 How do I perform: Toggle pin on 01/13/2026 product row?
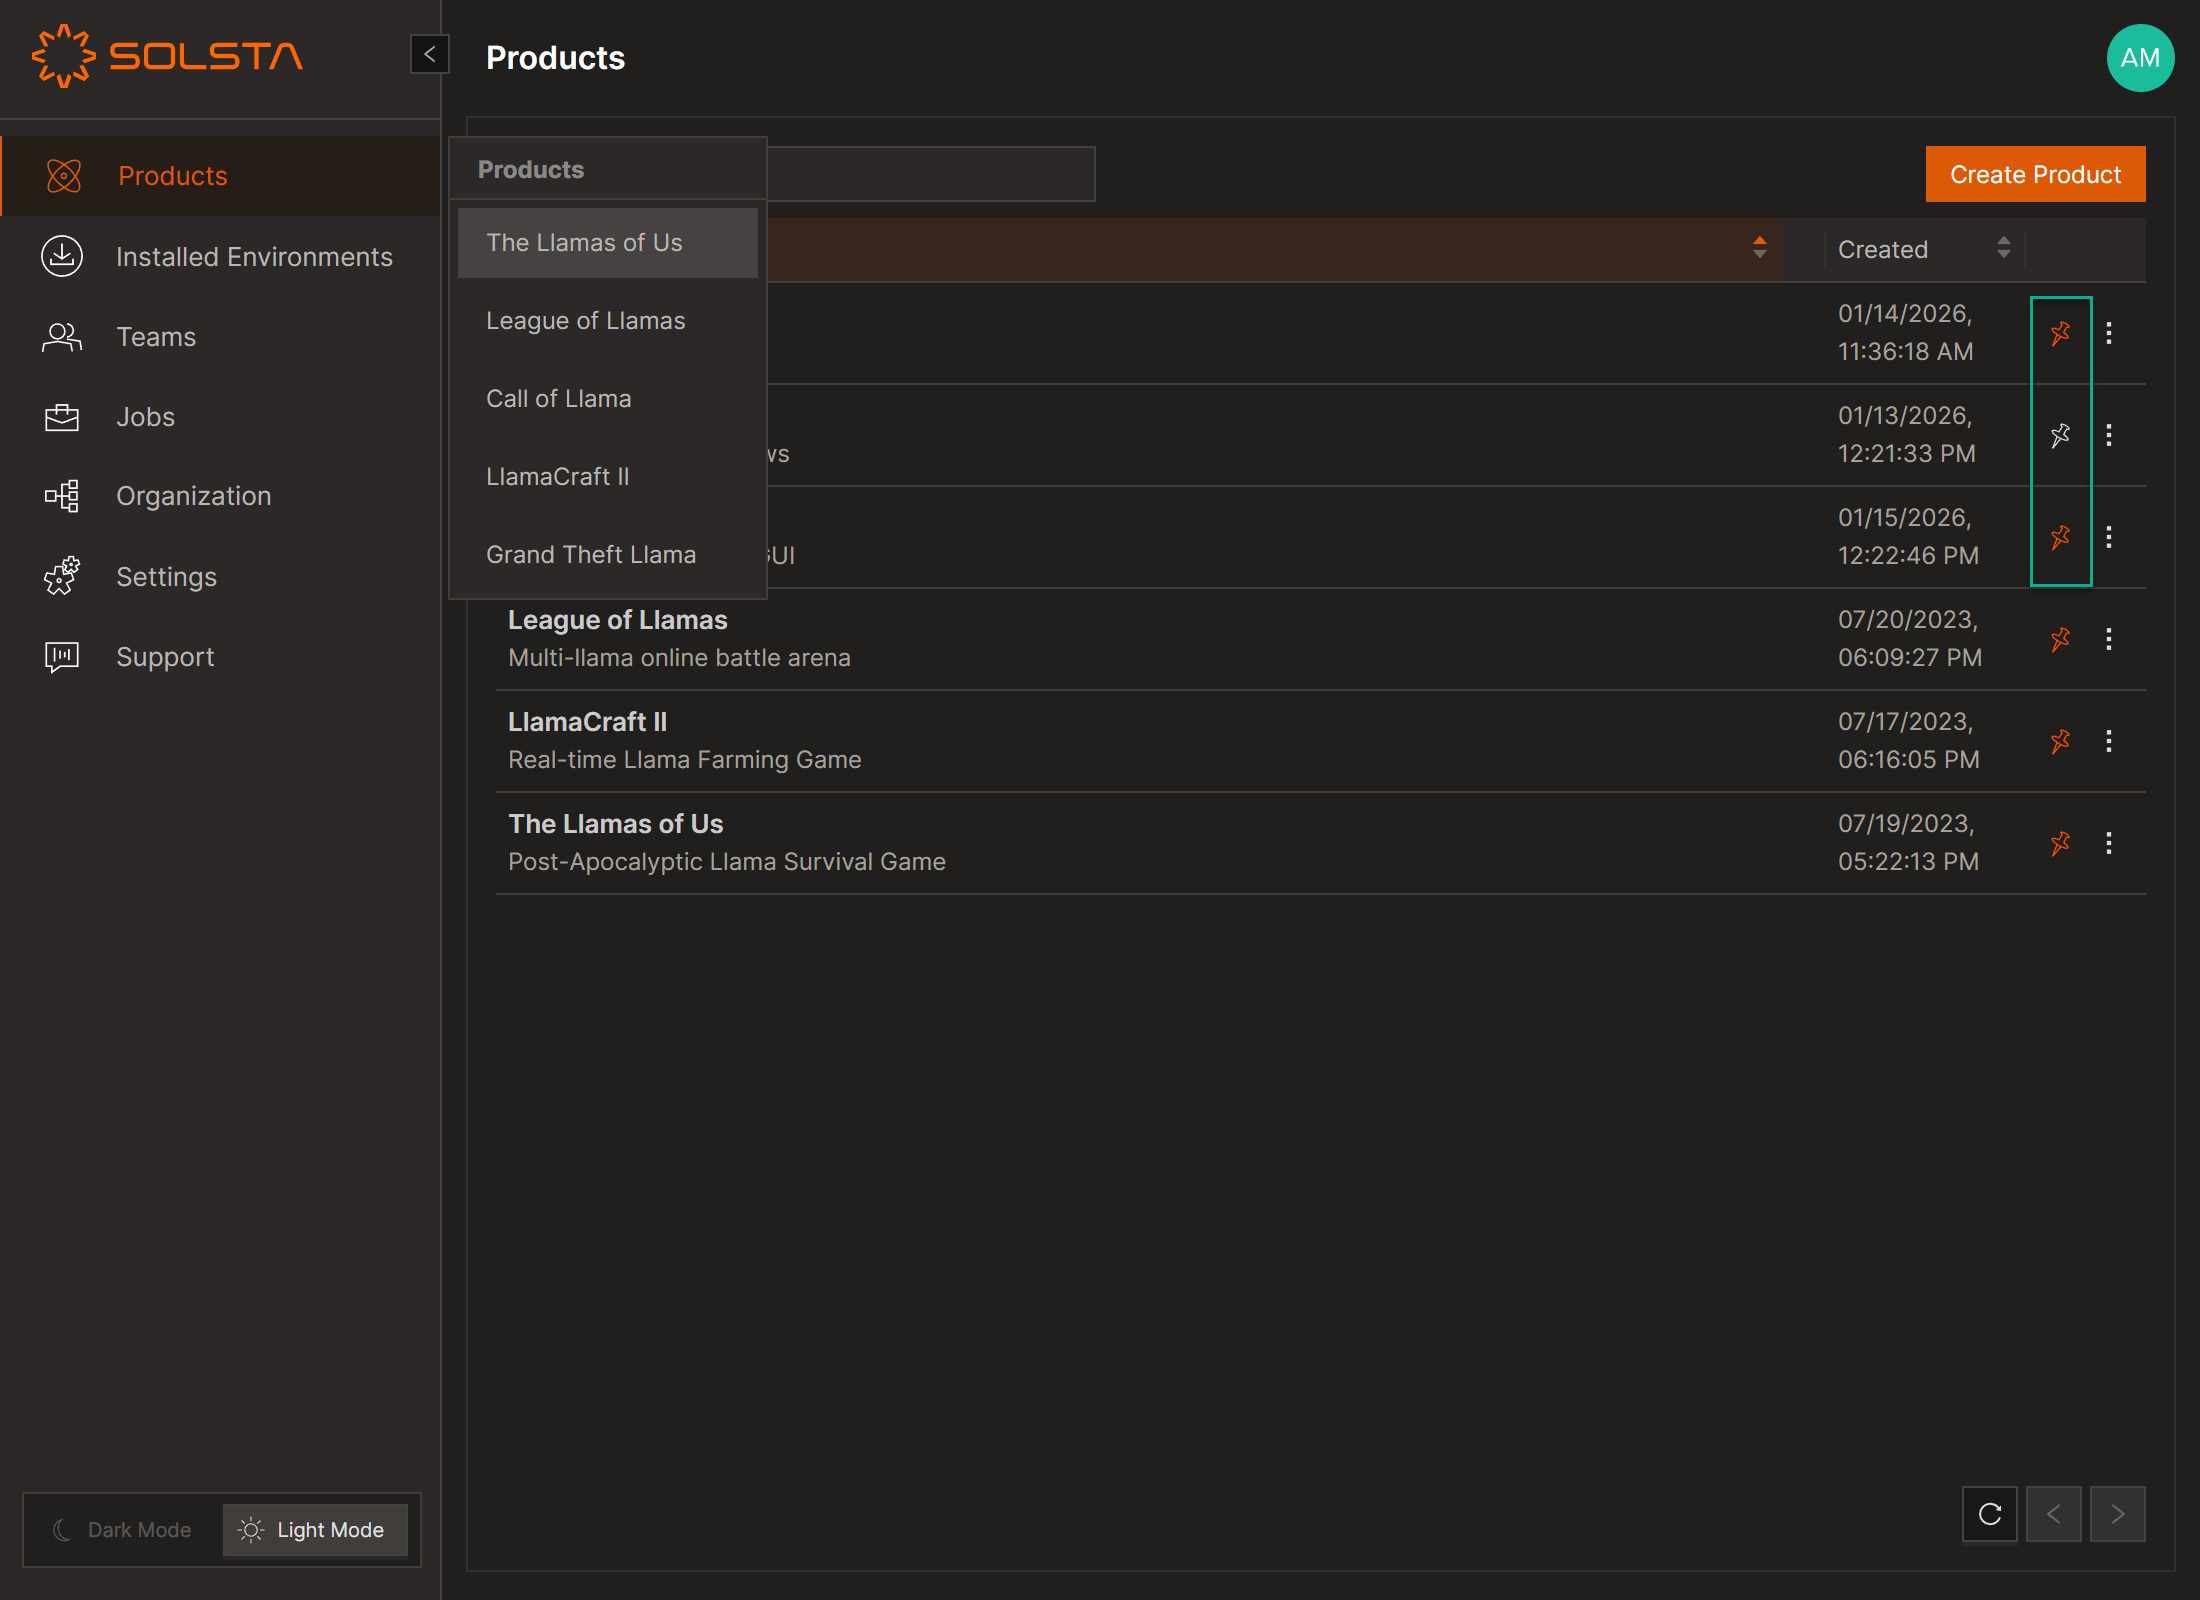(2060, 435)
